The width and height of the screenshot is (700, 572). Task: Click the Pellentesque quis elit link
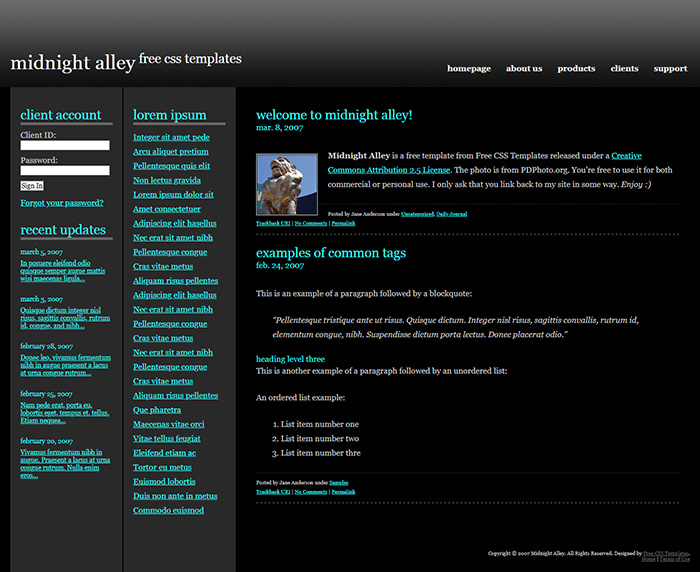[171, 166]
